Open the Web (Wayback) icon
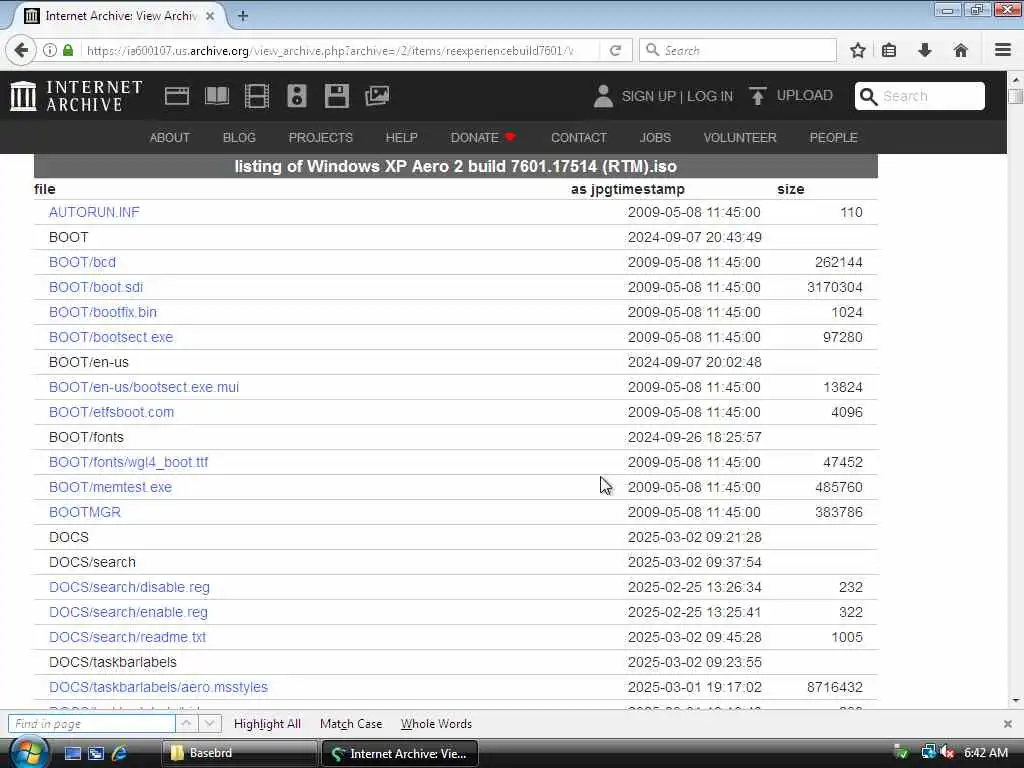This screenshot has height=768, width=1024. [176, 96]
